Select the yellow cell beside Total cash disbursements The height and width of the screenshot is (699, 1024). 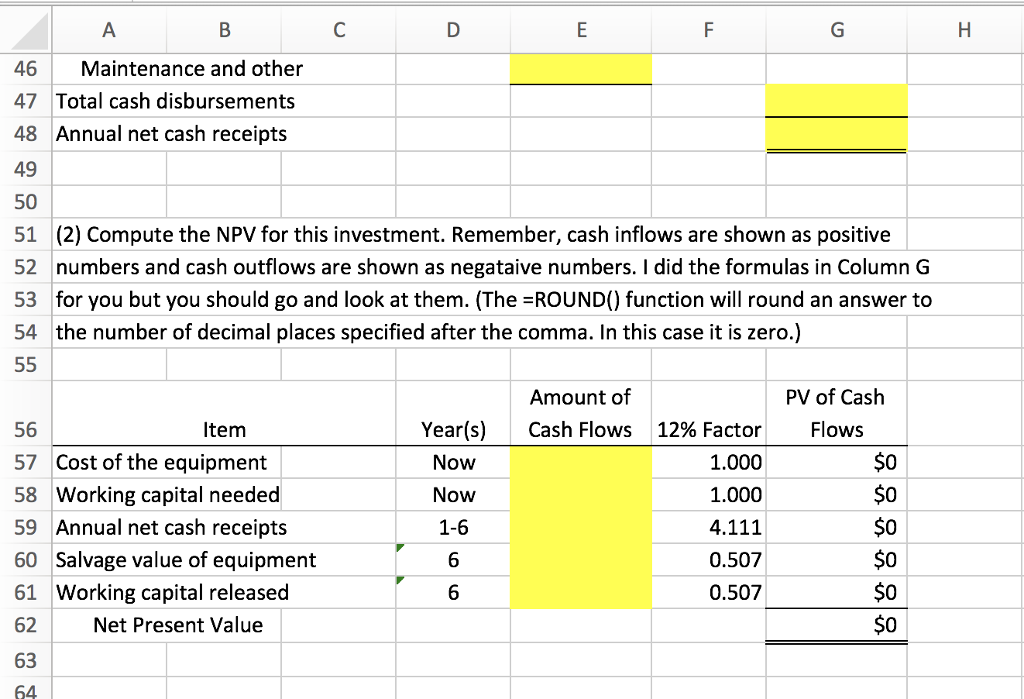(835, 101)
